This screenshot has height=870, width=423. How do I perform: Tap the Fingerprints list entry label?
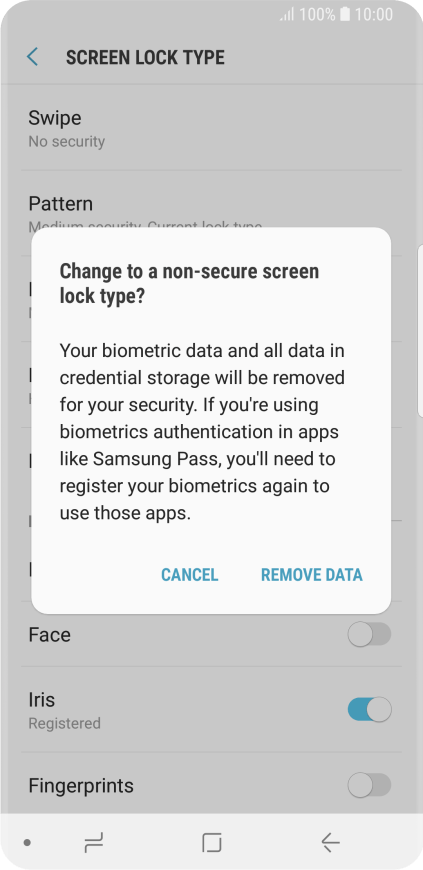(81, 786)
